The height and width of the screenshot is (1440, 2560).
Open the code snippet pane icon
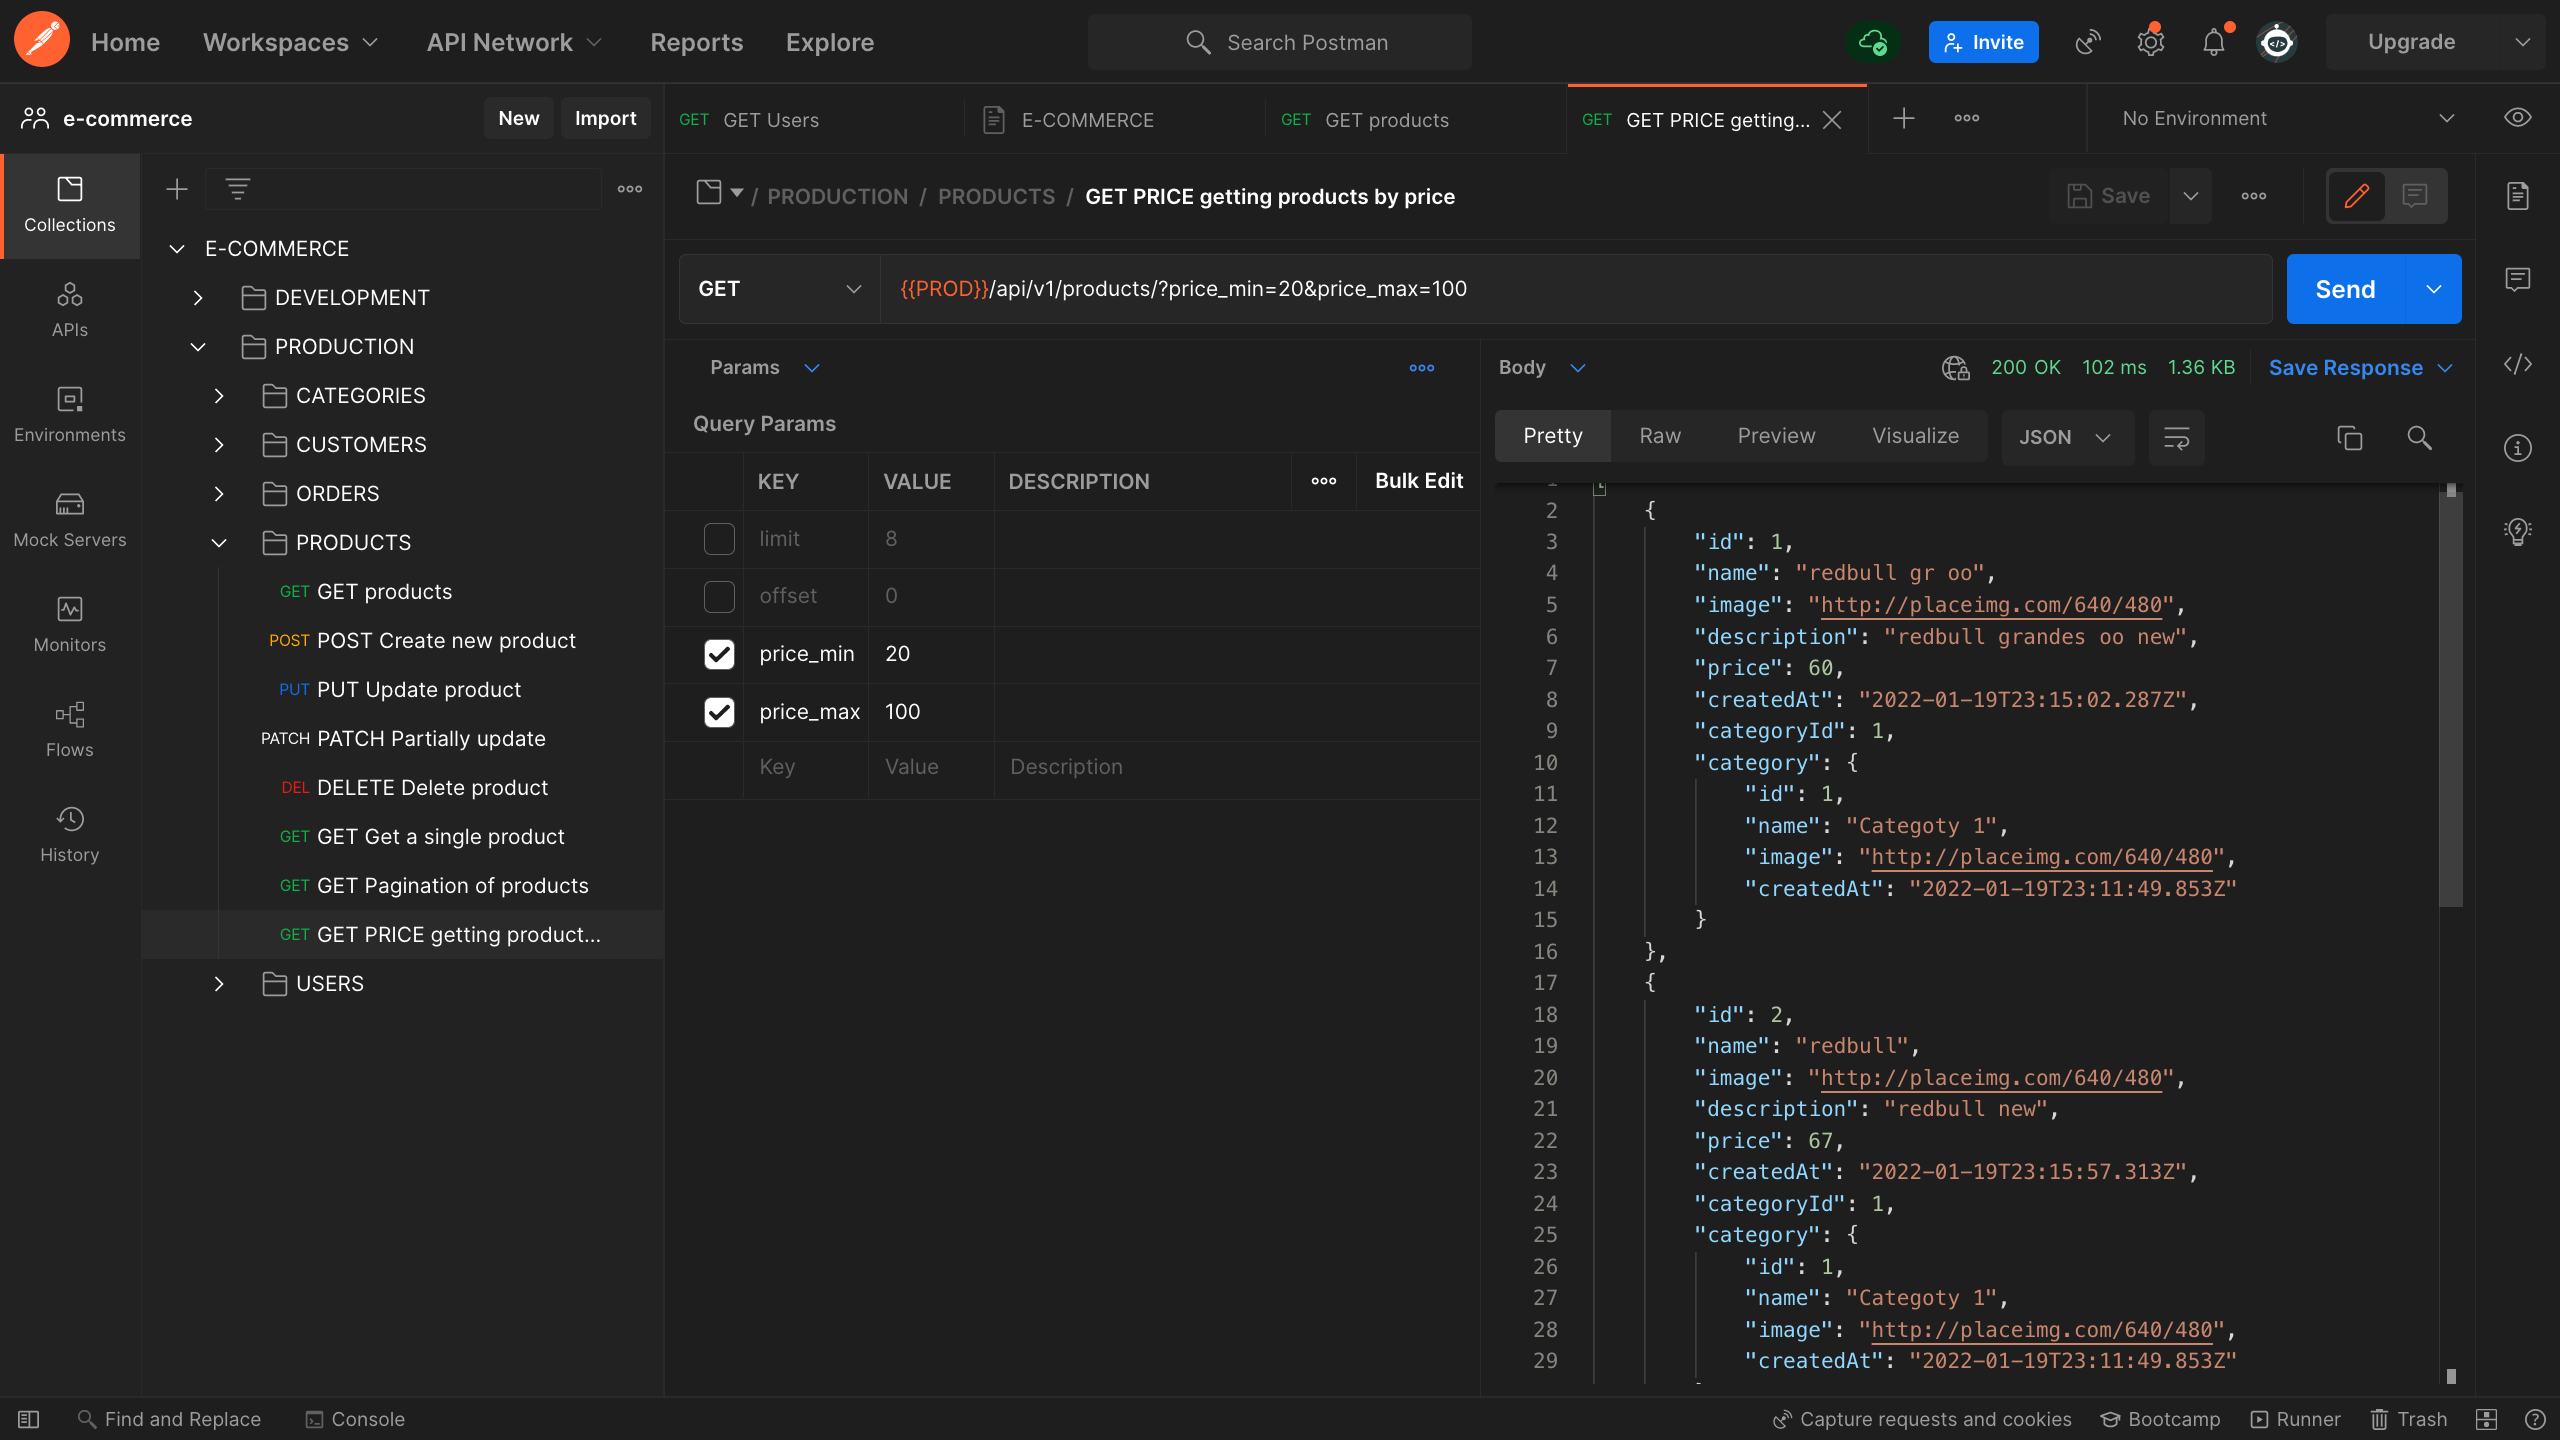2518,364
